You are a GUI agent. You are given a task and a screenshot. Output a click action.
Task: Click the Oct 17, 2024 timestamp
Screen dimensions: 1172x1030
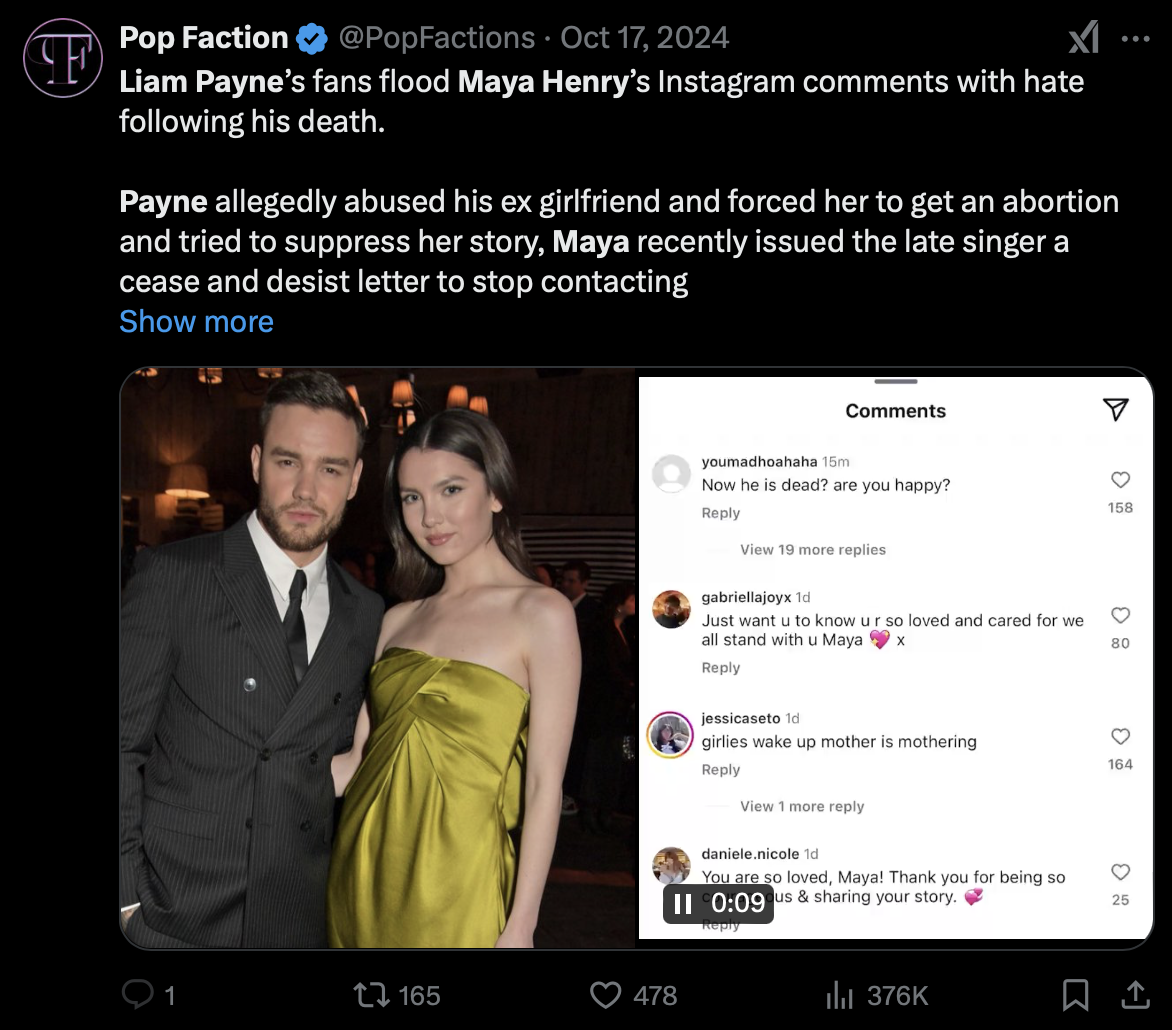pyautogui.click(x=645, y=38)
